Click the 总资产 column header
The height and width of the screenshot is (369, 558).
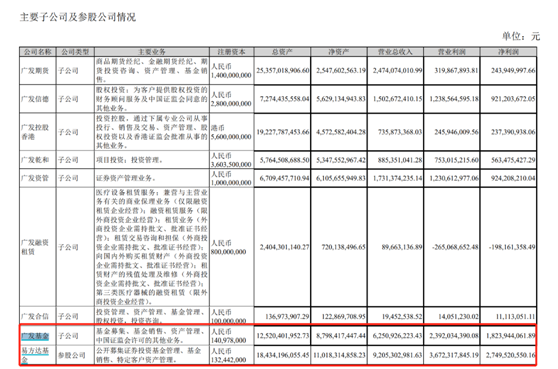(282, 52)
